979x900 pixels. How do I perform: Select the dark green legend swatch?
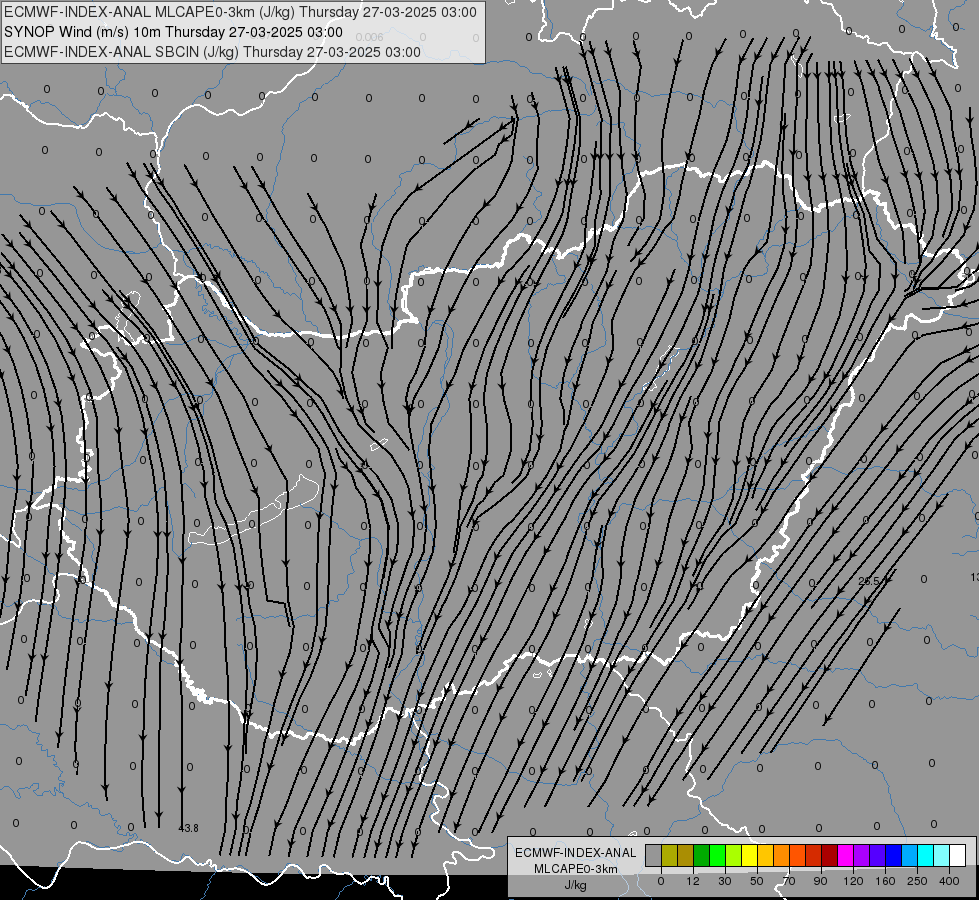point(702,855)
